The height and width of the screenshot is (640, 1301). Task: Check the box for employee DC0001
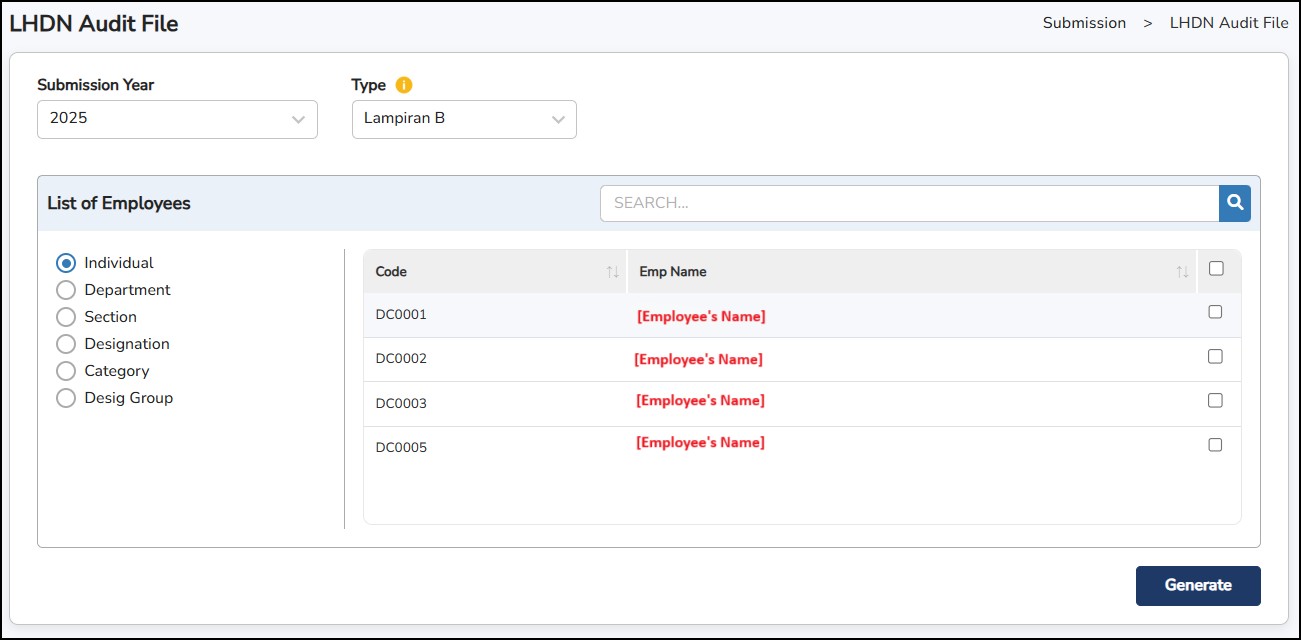pyautogui.click(x=1215, y=312)
